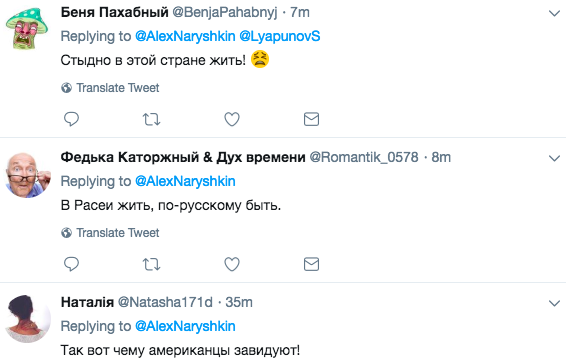This screenshot has width=566, height=363.
Task: Open @AlexNaryshkin link in Беня's reply
Action: [x=185, y=36]
